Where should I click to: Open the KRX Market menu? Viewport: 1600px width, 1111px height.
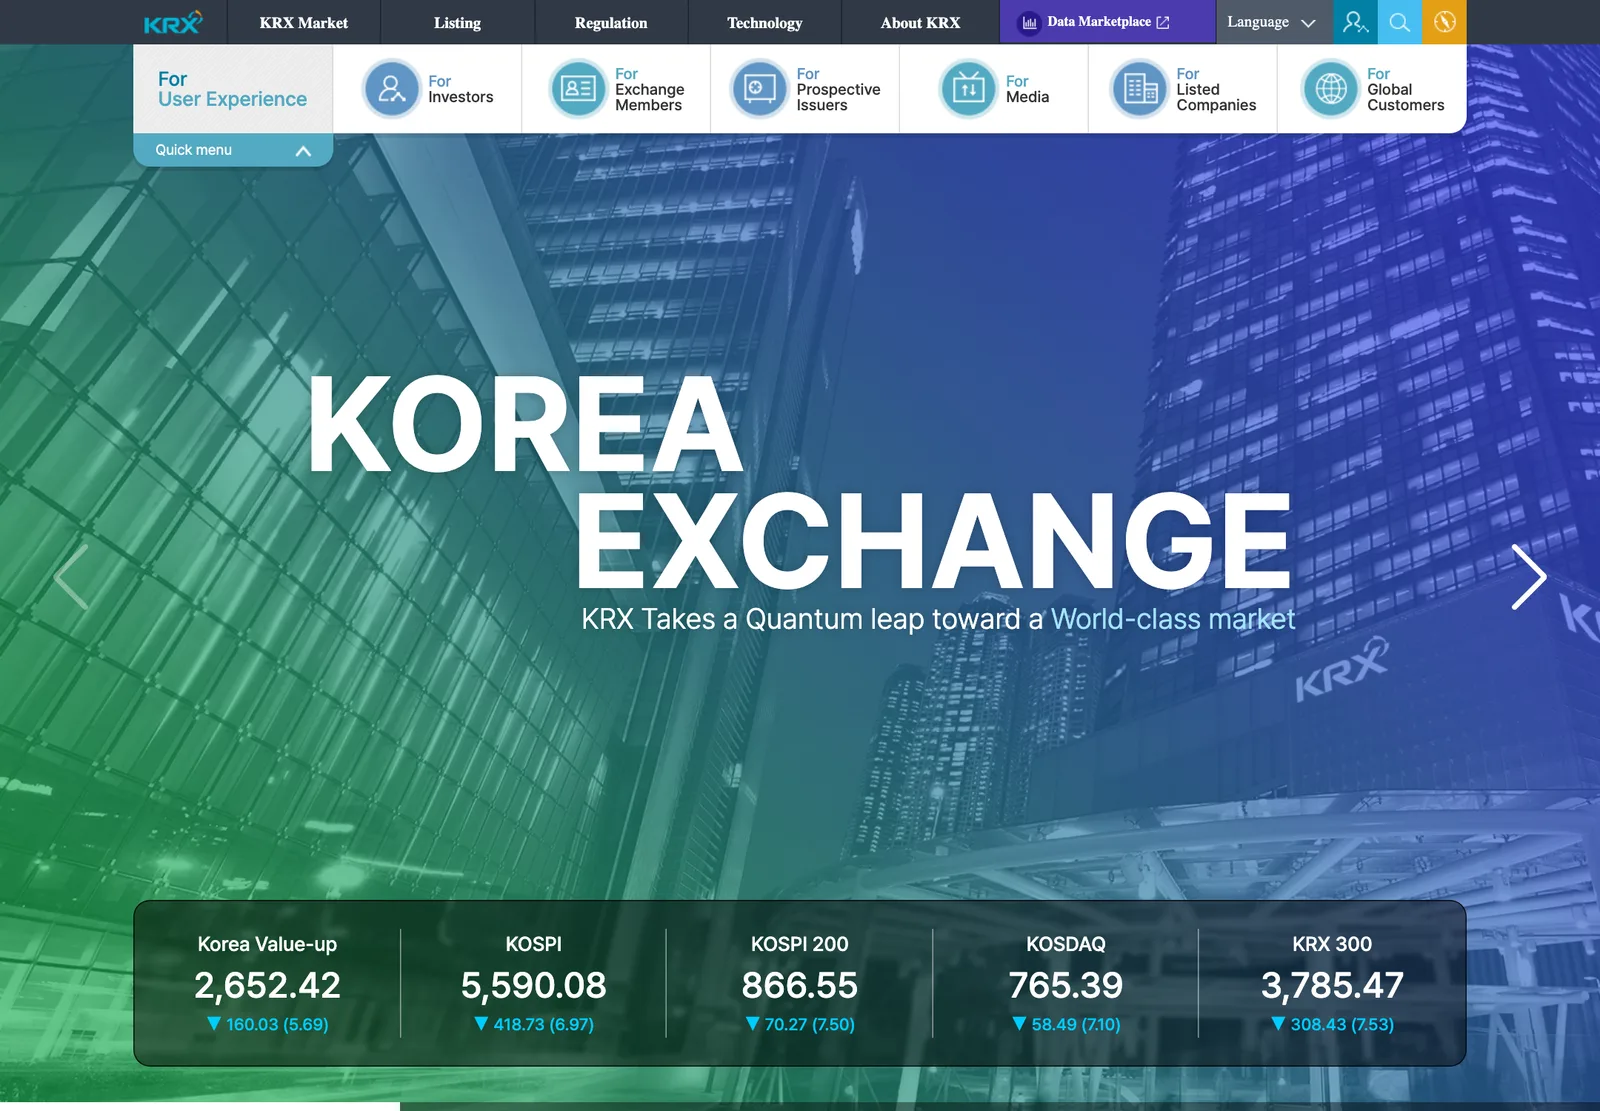click(304, 22)
